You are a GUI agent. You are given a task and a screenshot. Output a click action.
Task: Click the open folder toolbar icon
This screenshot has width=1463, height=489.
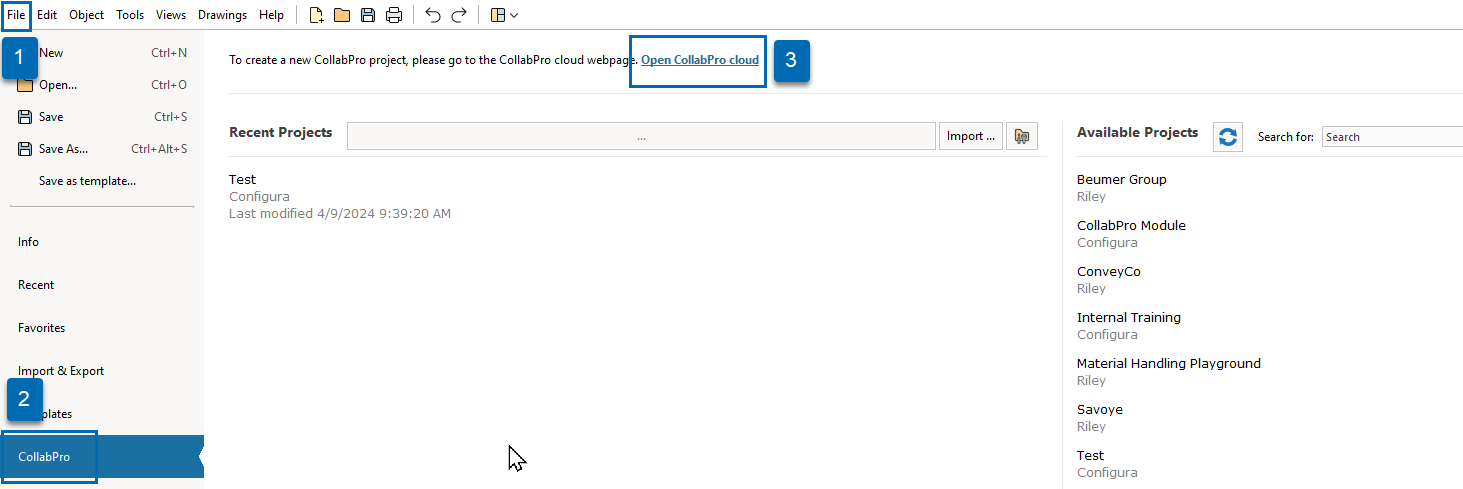point(342,15)
